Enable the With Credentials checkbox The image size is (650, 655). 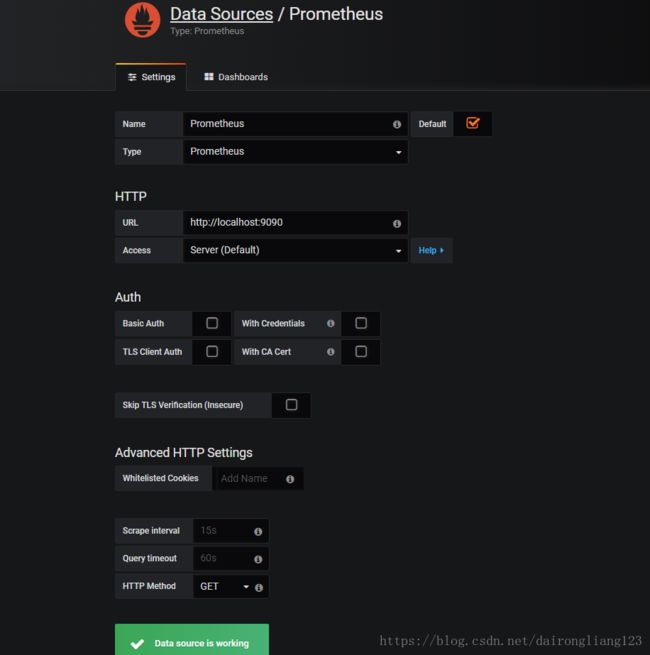coord(361,323)
